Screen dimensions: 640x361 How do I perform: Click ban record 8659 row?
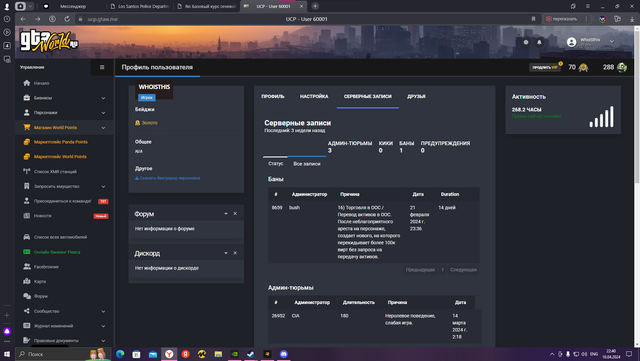[x=373, y=232]
